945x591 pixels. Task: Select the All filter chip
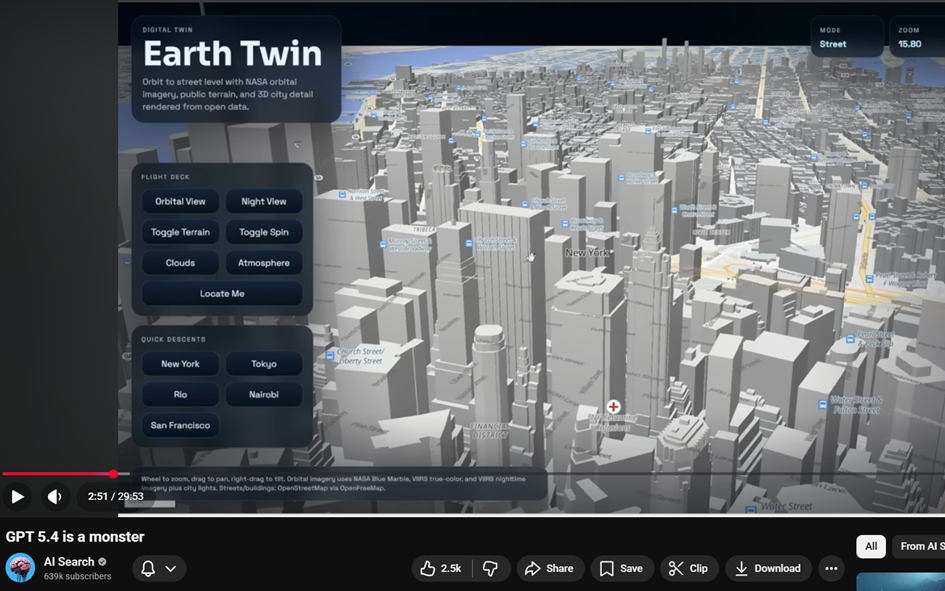871,546
